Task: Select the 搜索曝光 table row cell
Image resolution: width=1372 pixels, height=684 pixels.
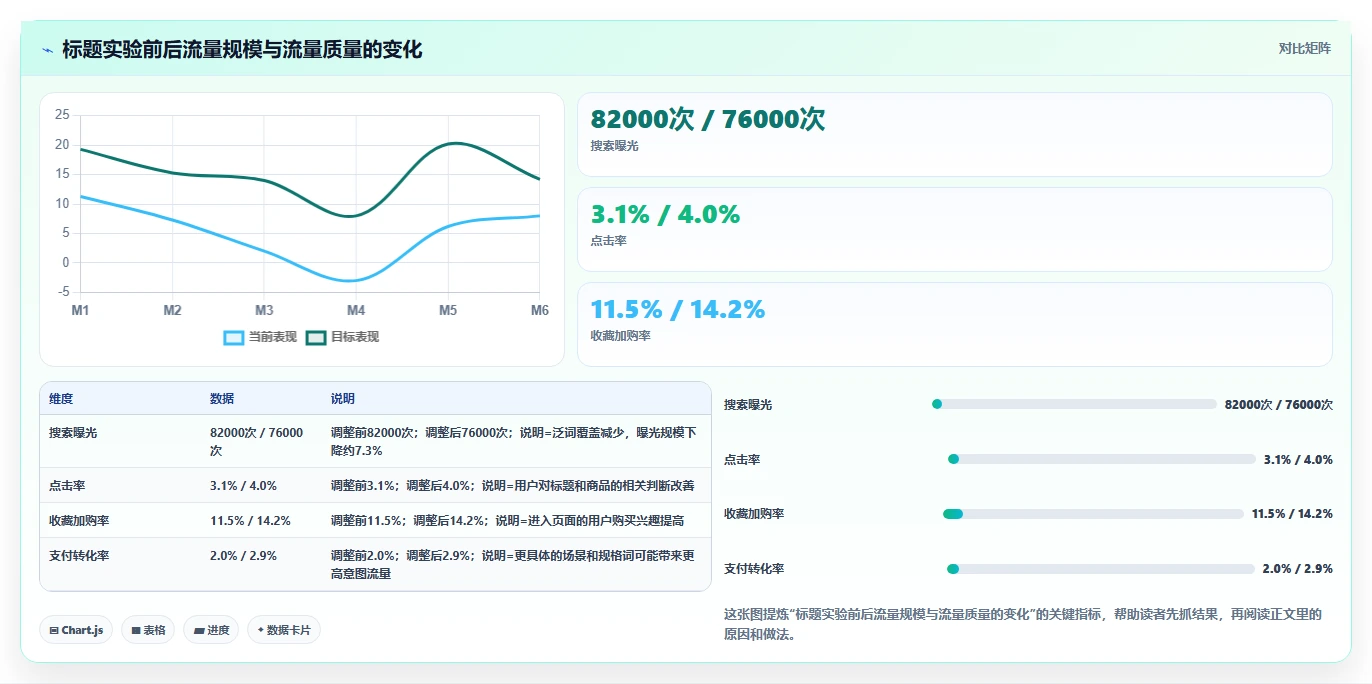Action: click(120, 441)
